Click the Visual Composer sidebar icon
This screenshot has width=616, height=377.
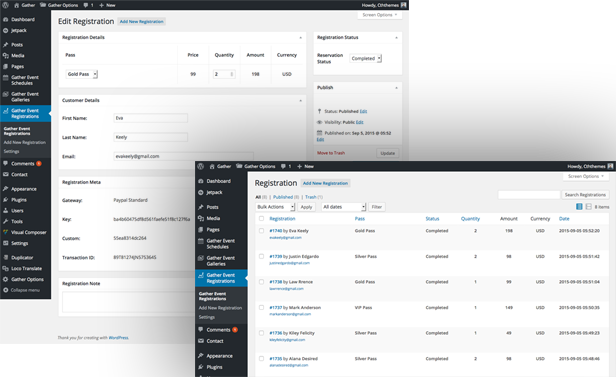point(6,232)
